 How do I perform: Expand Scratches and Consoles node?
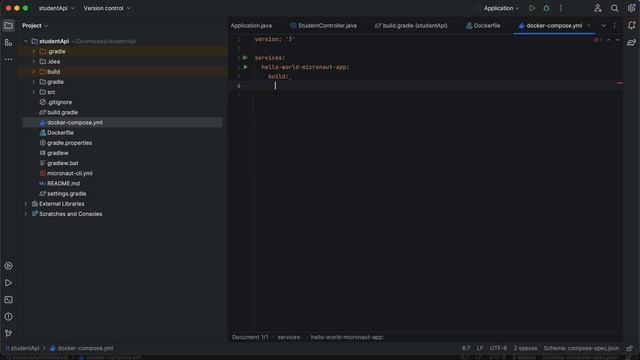pos(26,214)
